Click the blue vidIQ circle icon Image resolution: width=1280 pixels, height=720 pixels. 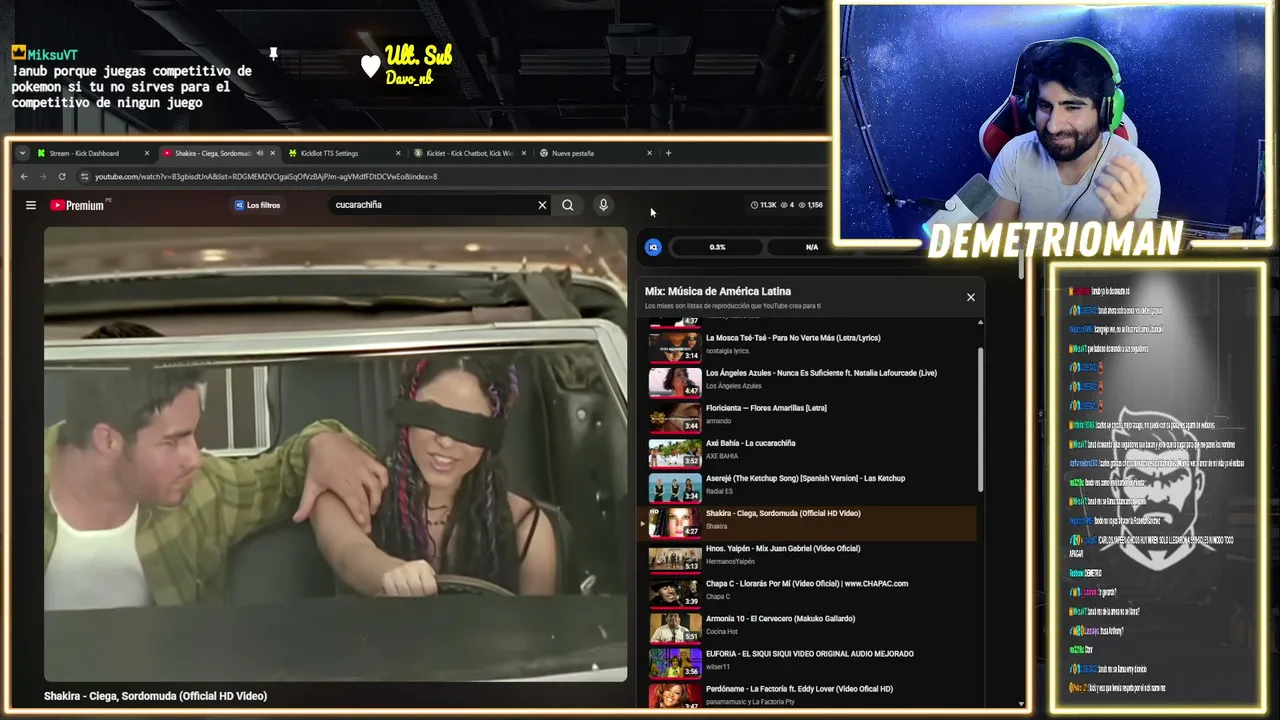pos(653,247)
